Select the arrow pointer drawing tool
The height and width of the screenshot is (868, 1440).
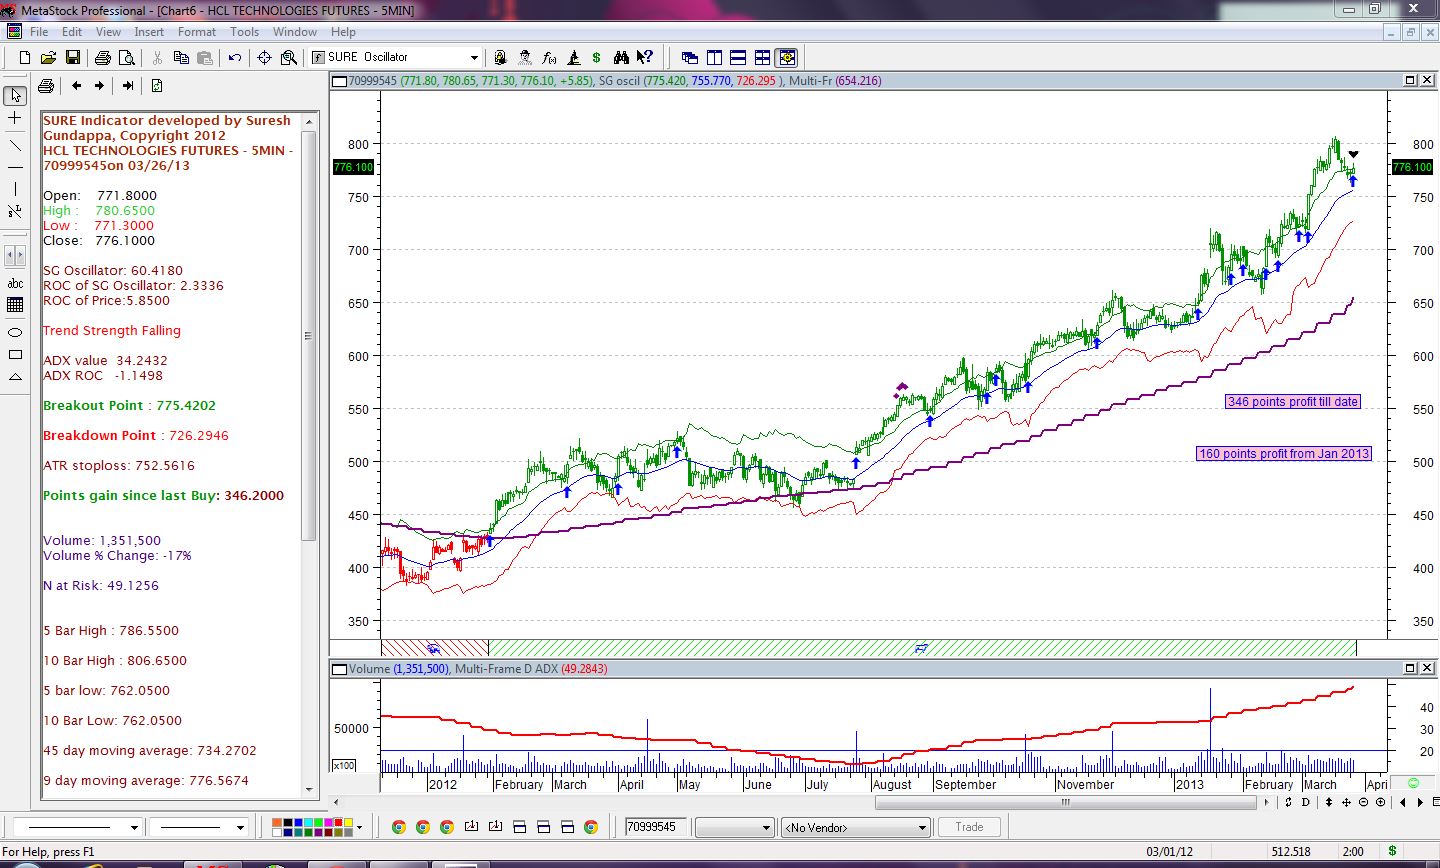pos(15,96)
